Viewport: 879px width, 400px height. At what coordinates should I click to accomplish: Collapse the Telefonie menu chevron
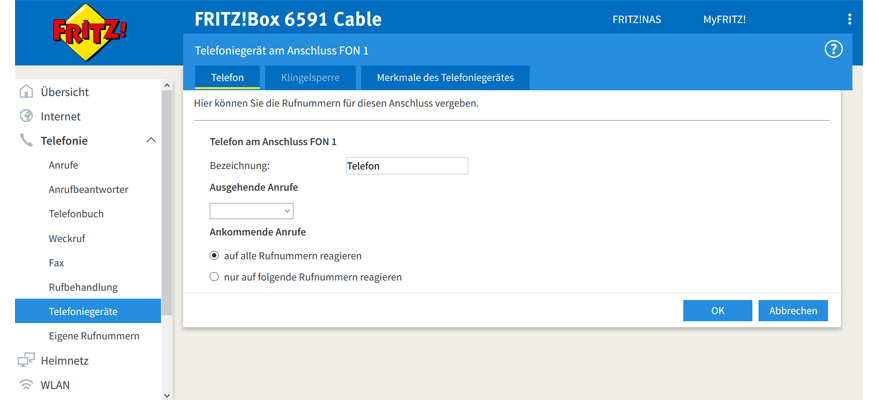tap(151, 141)
